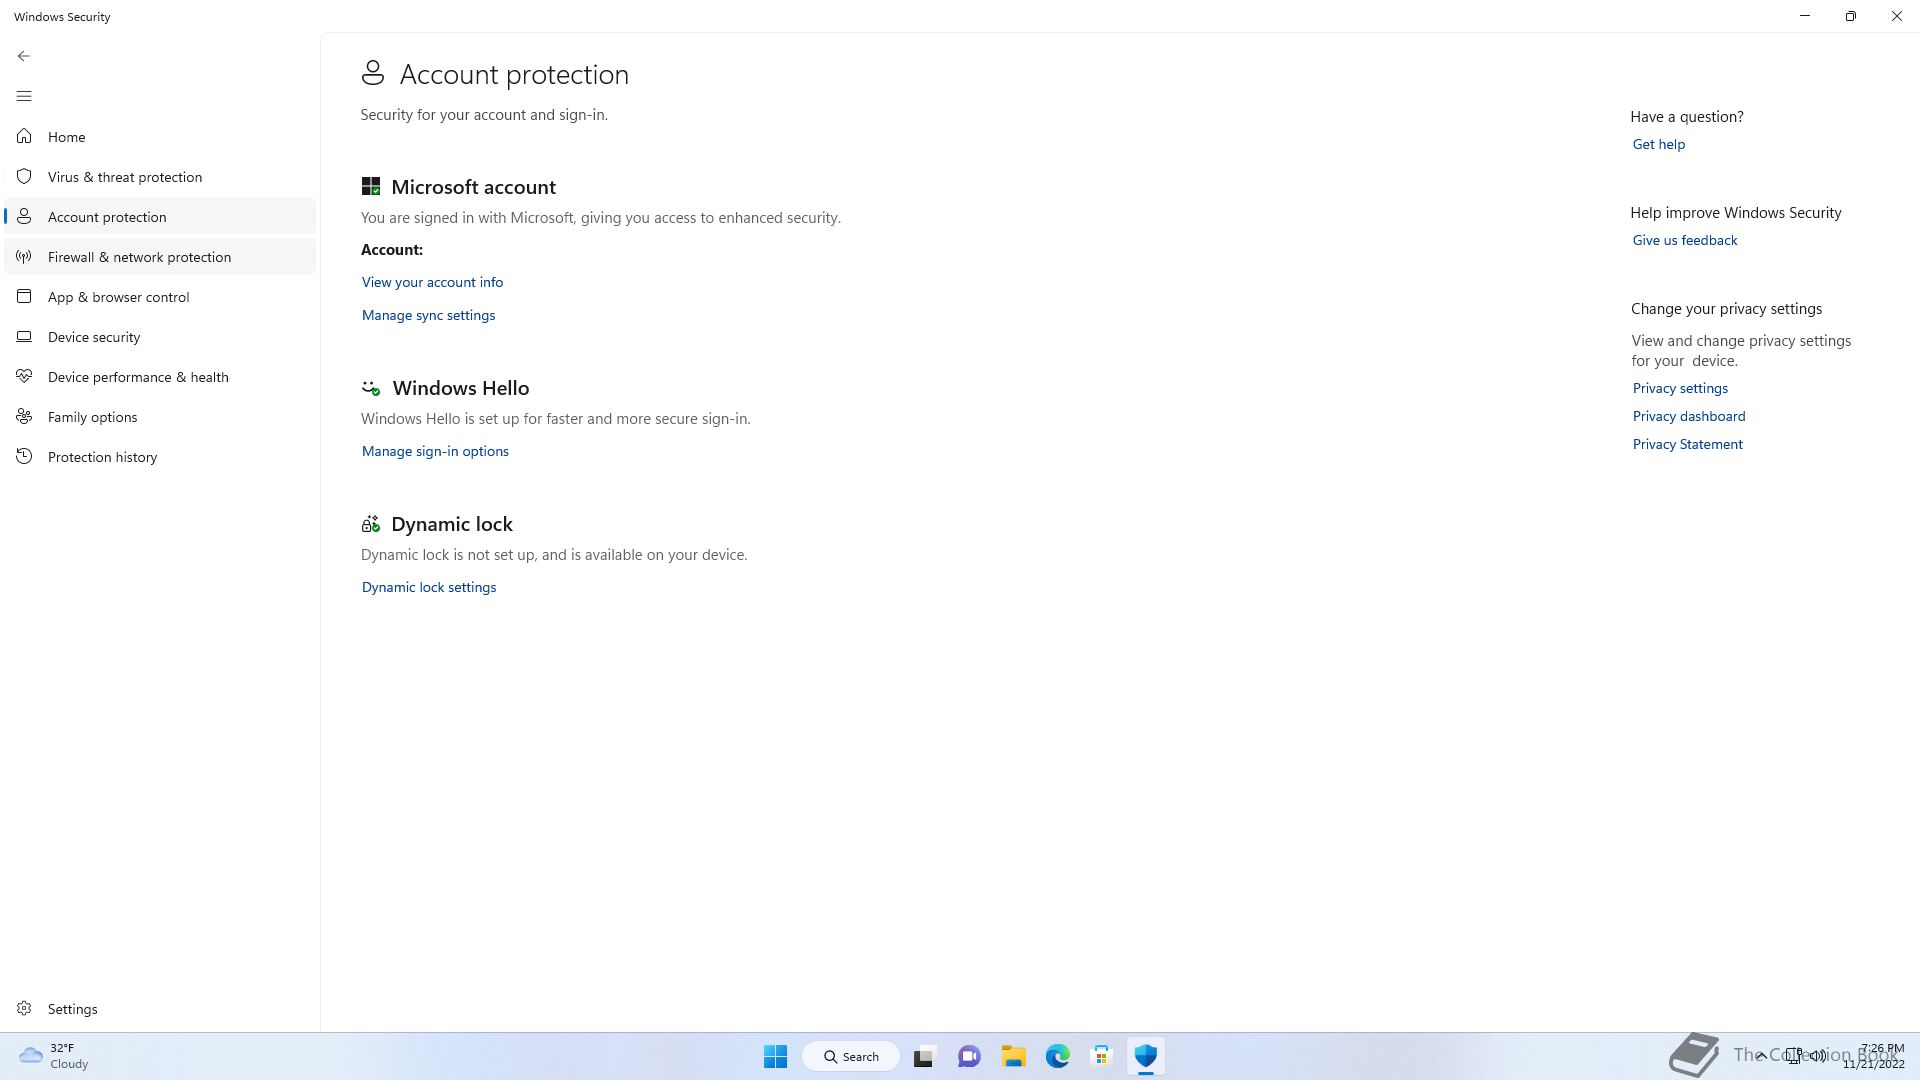The image size is (1920, 1080).
Task: Open Task View from the taskbar
Action: click(924, 1056)
